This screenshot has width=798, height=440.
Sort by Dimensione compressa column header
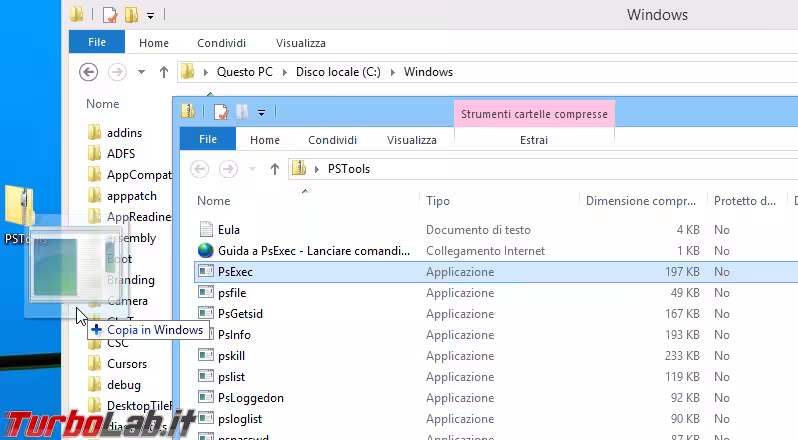640,201
